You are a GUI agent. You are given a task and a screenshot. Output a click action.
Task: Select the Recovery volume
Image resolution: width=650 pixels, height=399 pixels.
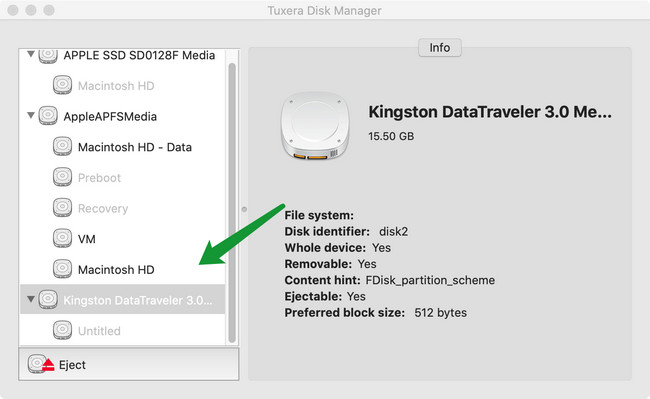pyautogui.click(x=123, y=208)
